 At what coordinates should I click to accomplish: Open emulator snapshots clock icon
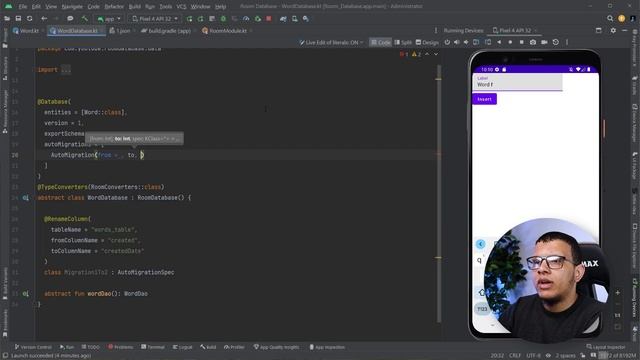pos(556,42)
